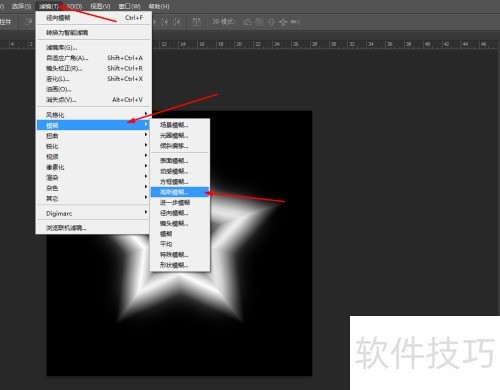
Task: Open the 3D(D) menu
Action: (74, 6)
